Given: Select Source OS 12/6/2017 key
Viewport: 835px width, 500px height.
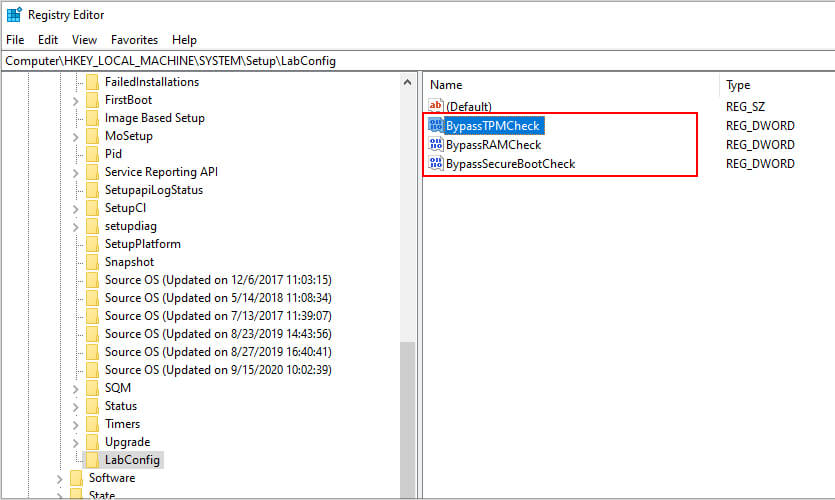Looking at the screenshot, I should click(x=218, y=280).
